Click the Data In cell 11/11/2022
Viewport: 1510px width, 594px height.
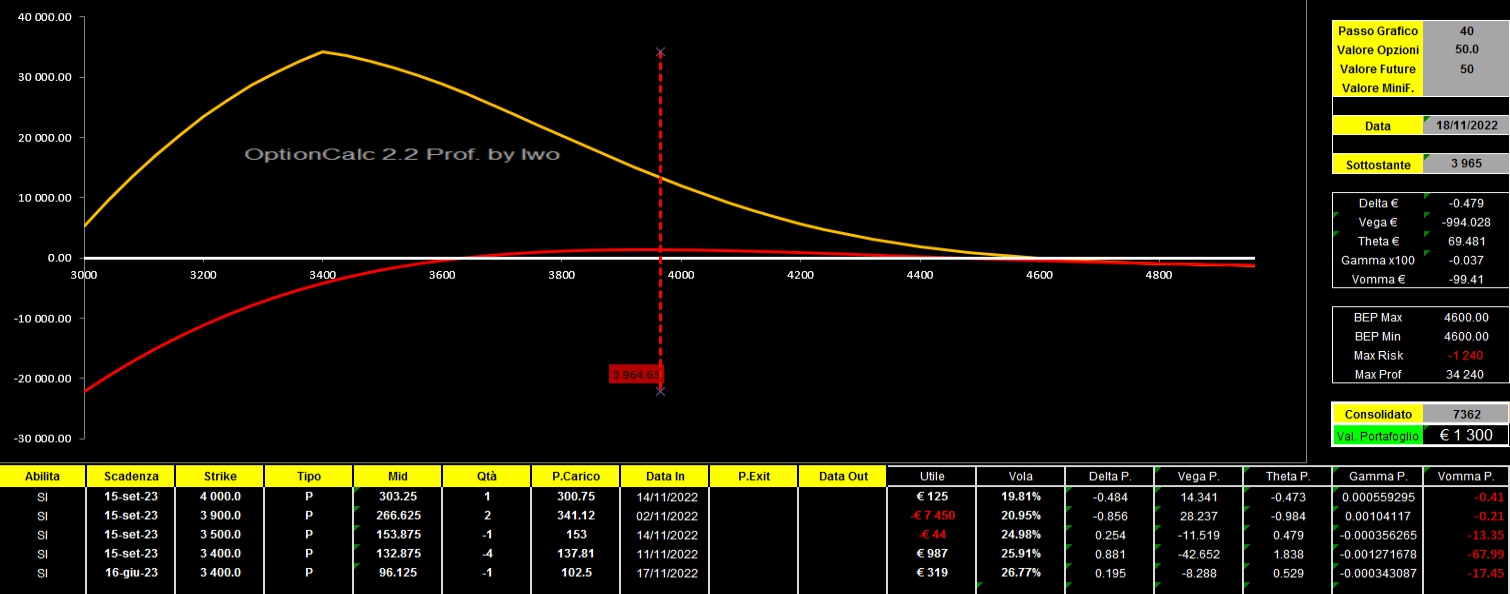(x=664, y=553)
